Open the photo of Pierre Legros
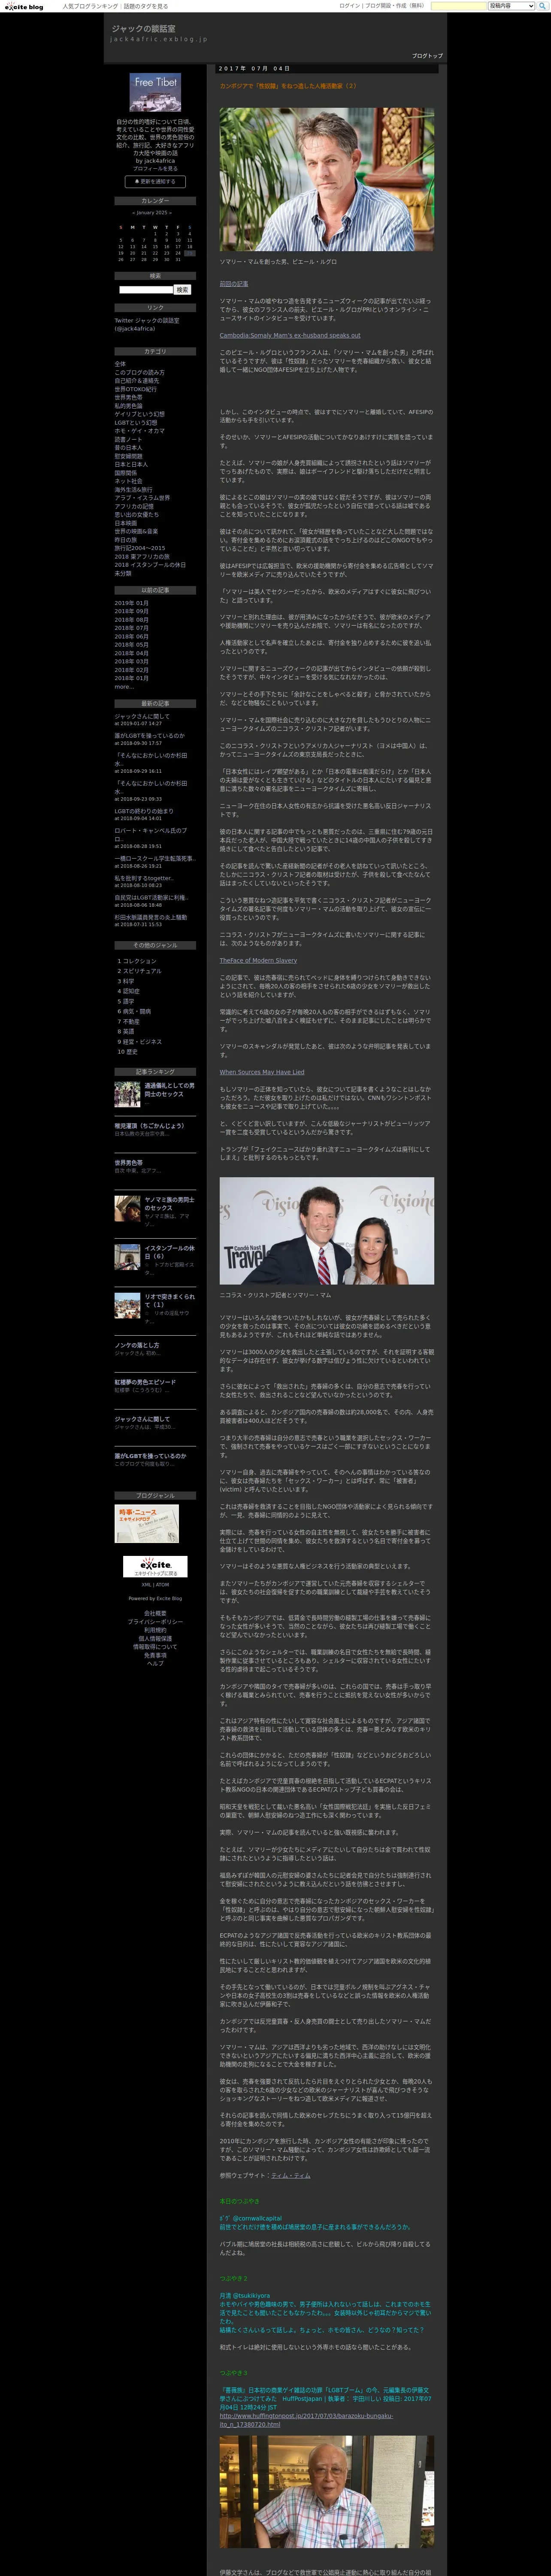Viewport: 551px width, 2576px height. point(327,179)
